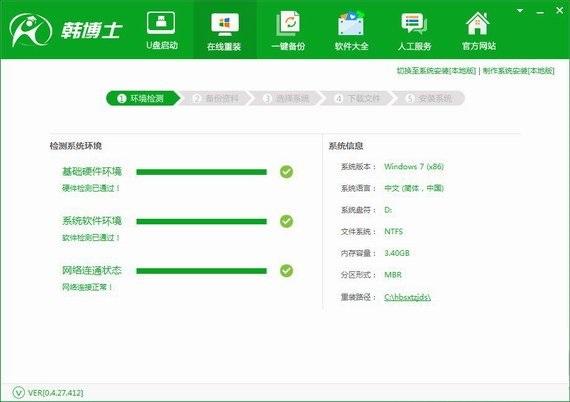Select step 5 安装系统
This screenshot has width=570, height=402.
tap(429, 98)
